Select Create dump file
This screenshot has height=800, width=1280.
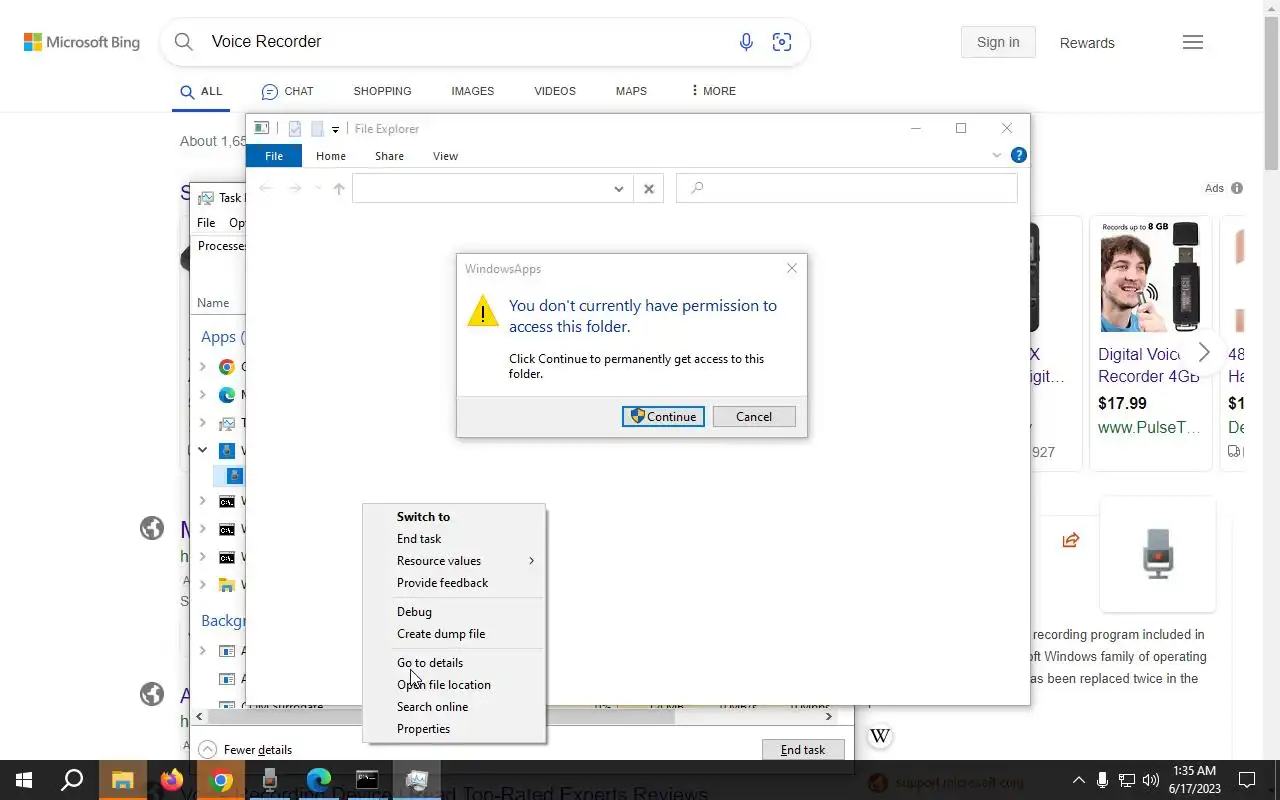click(x=441, y=634)
